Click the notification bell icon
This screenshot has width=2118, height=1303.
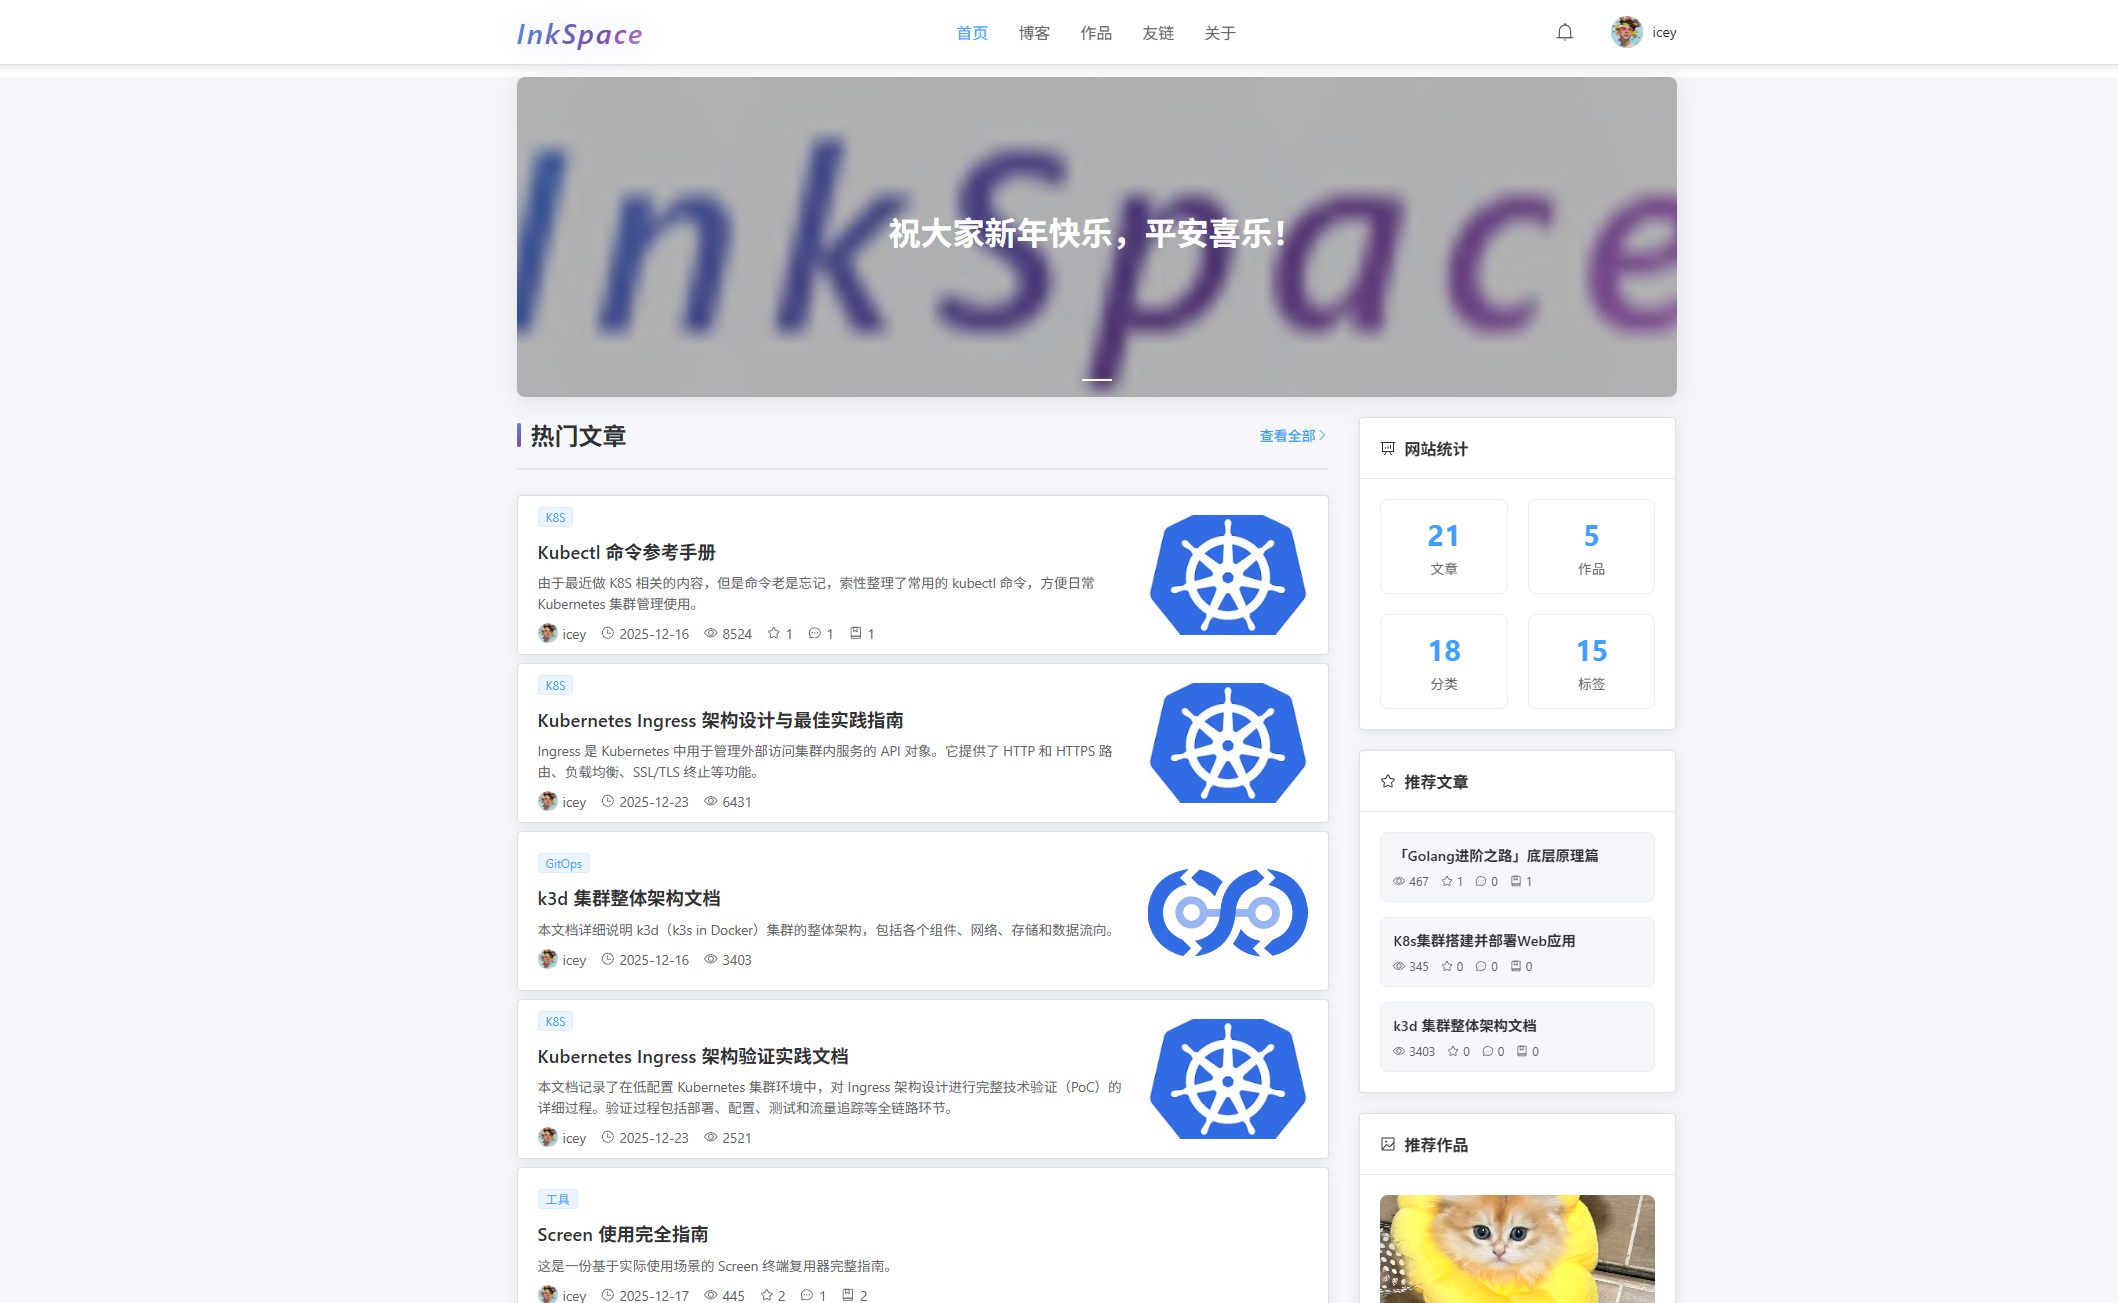(x=1564, y=32)
